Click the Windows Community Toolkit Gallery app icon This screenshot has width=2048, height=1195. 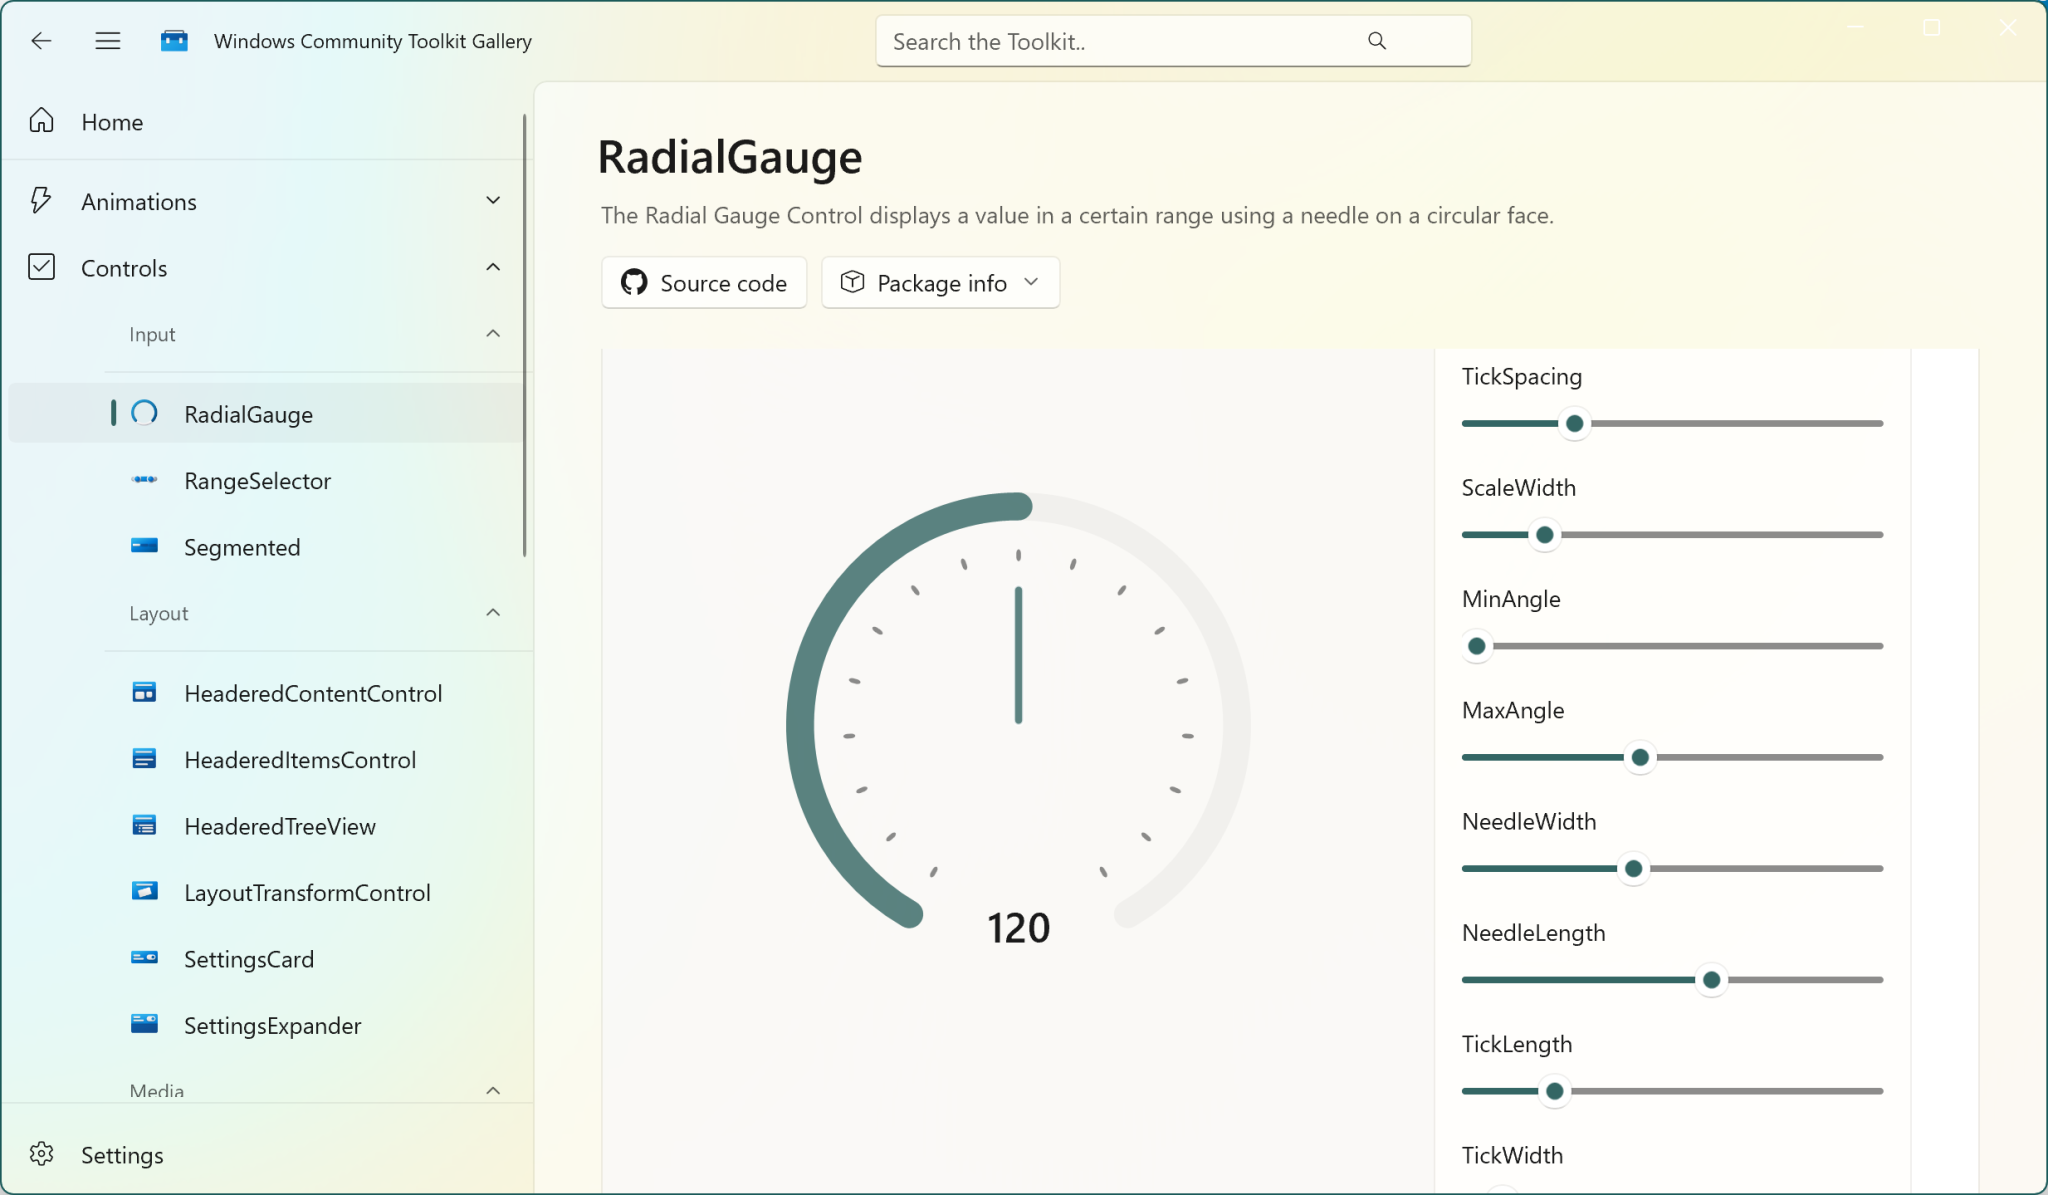click(x=174, y=41)
